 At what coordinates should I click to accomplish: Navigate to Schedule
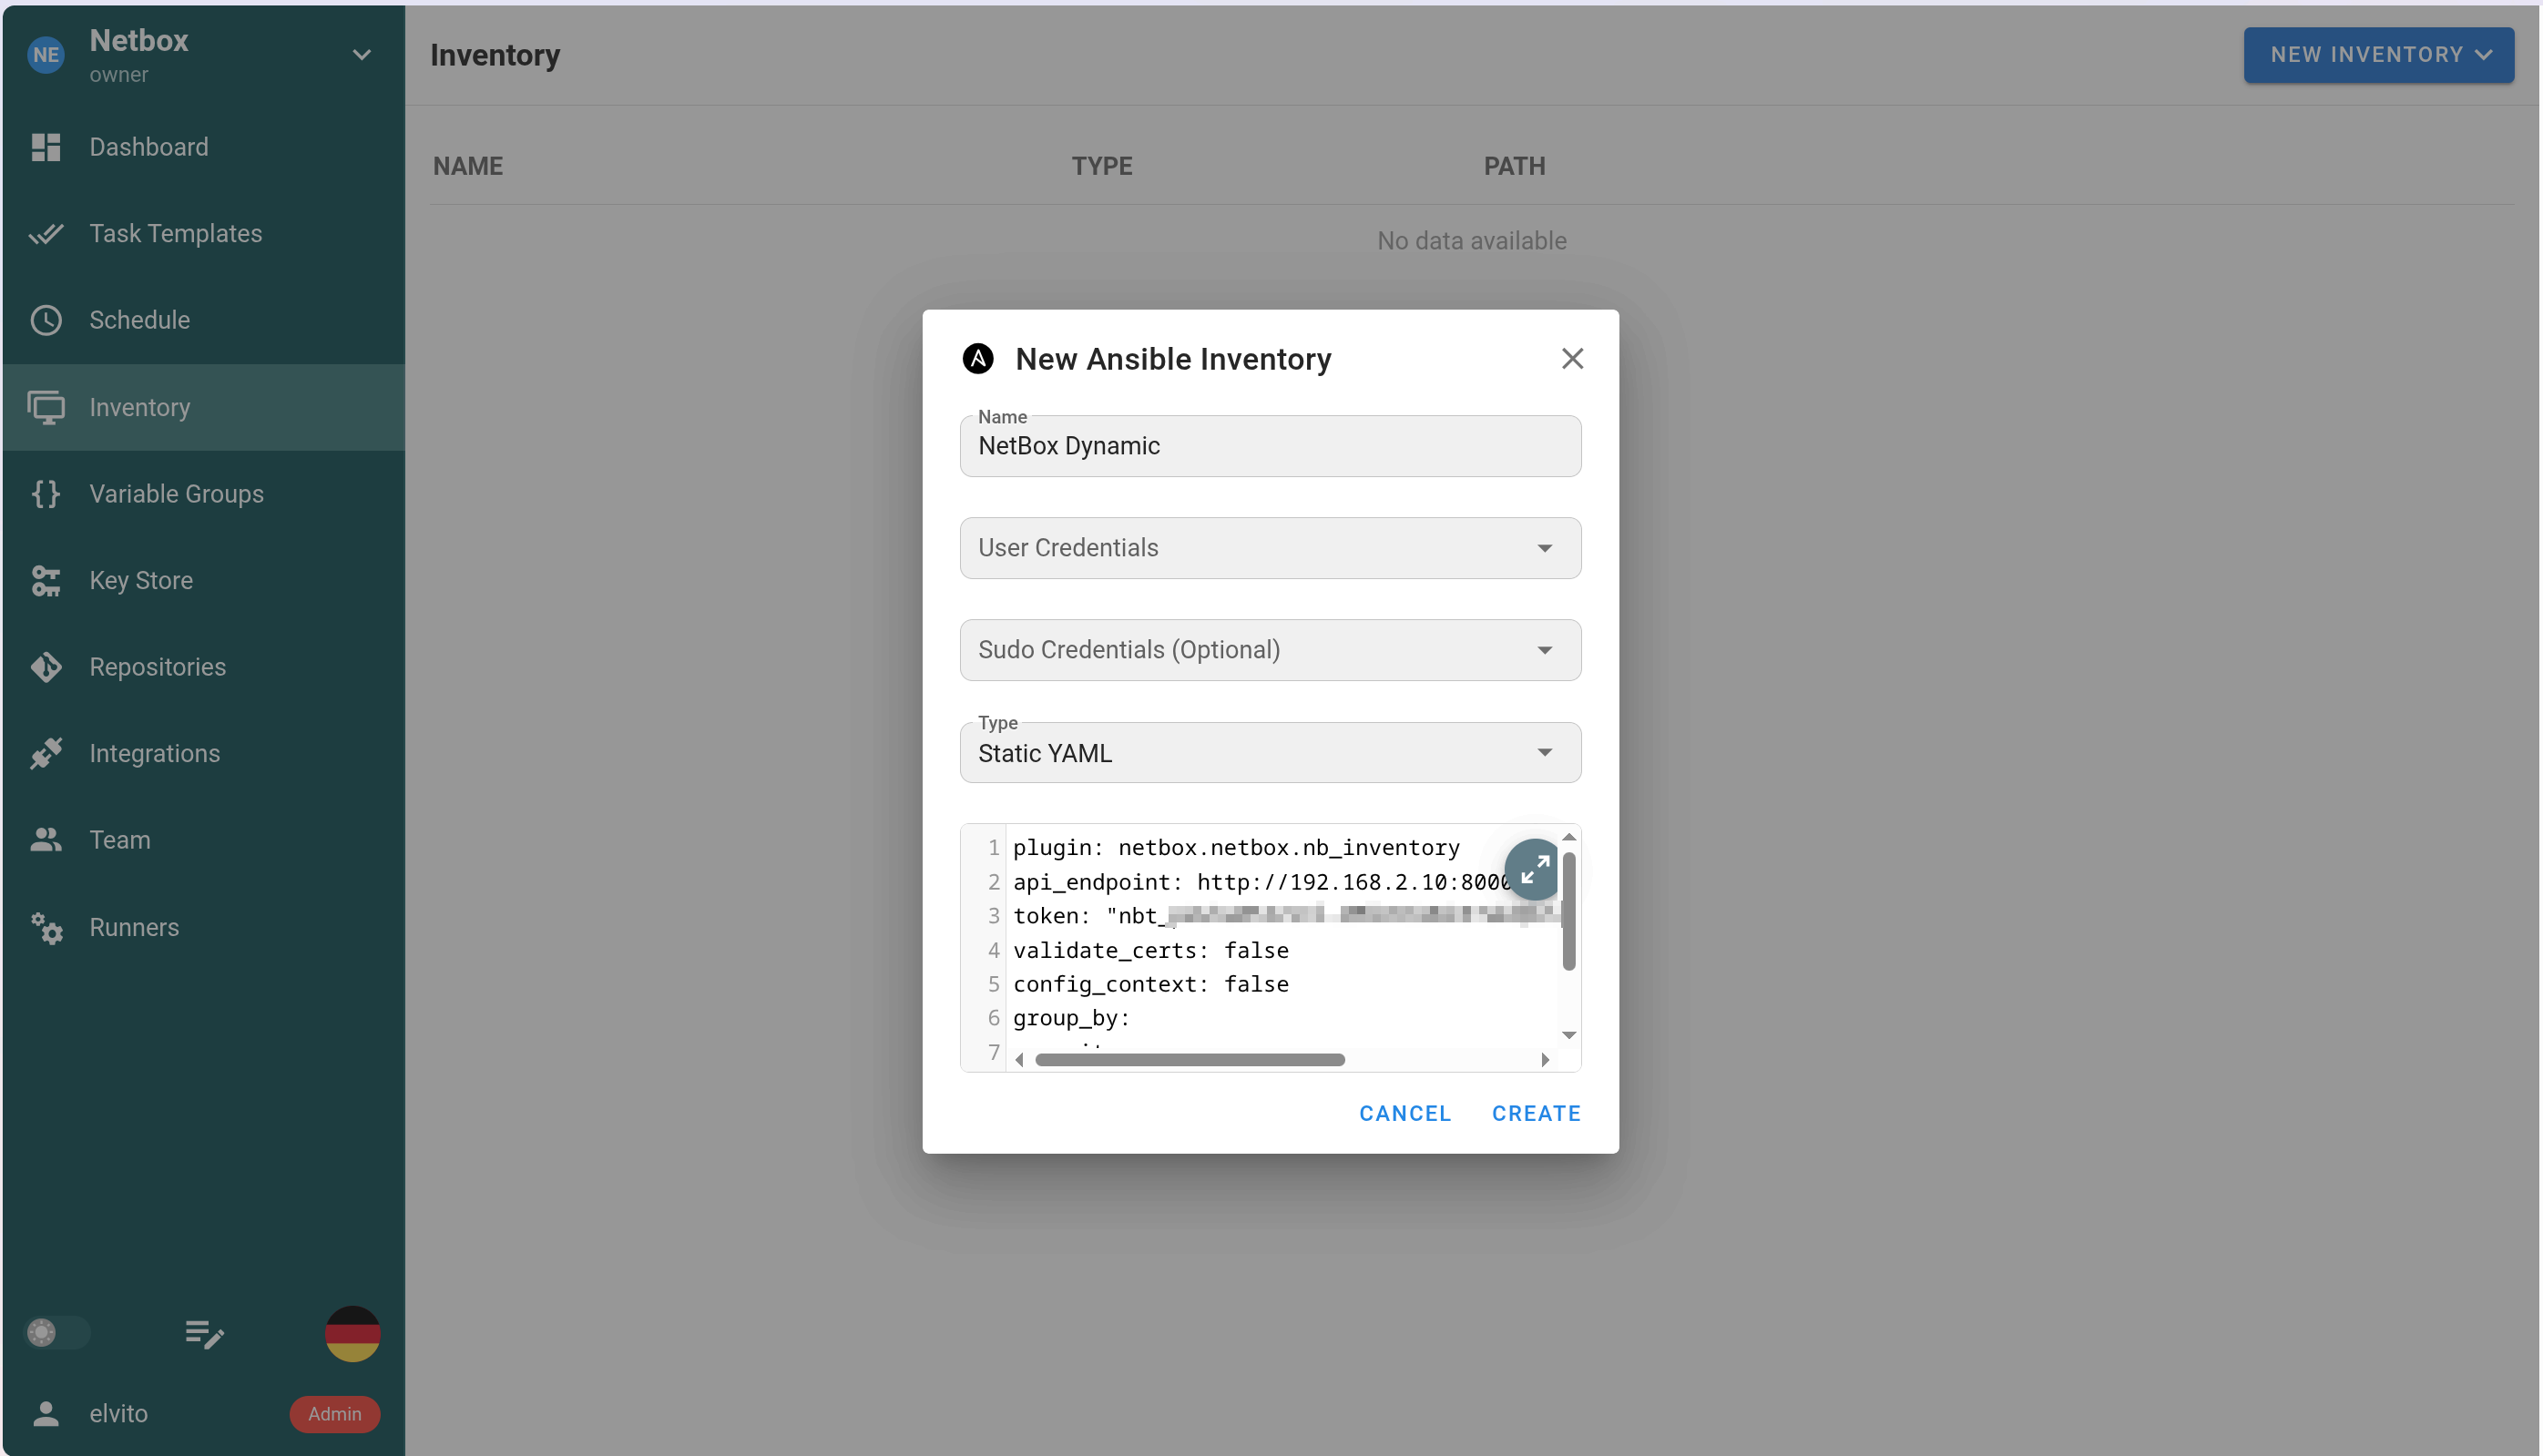tap(204, 320)
